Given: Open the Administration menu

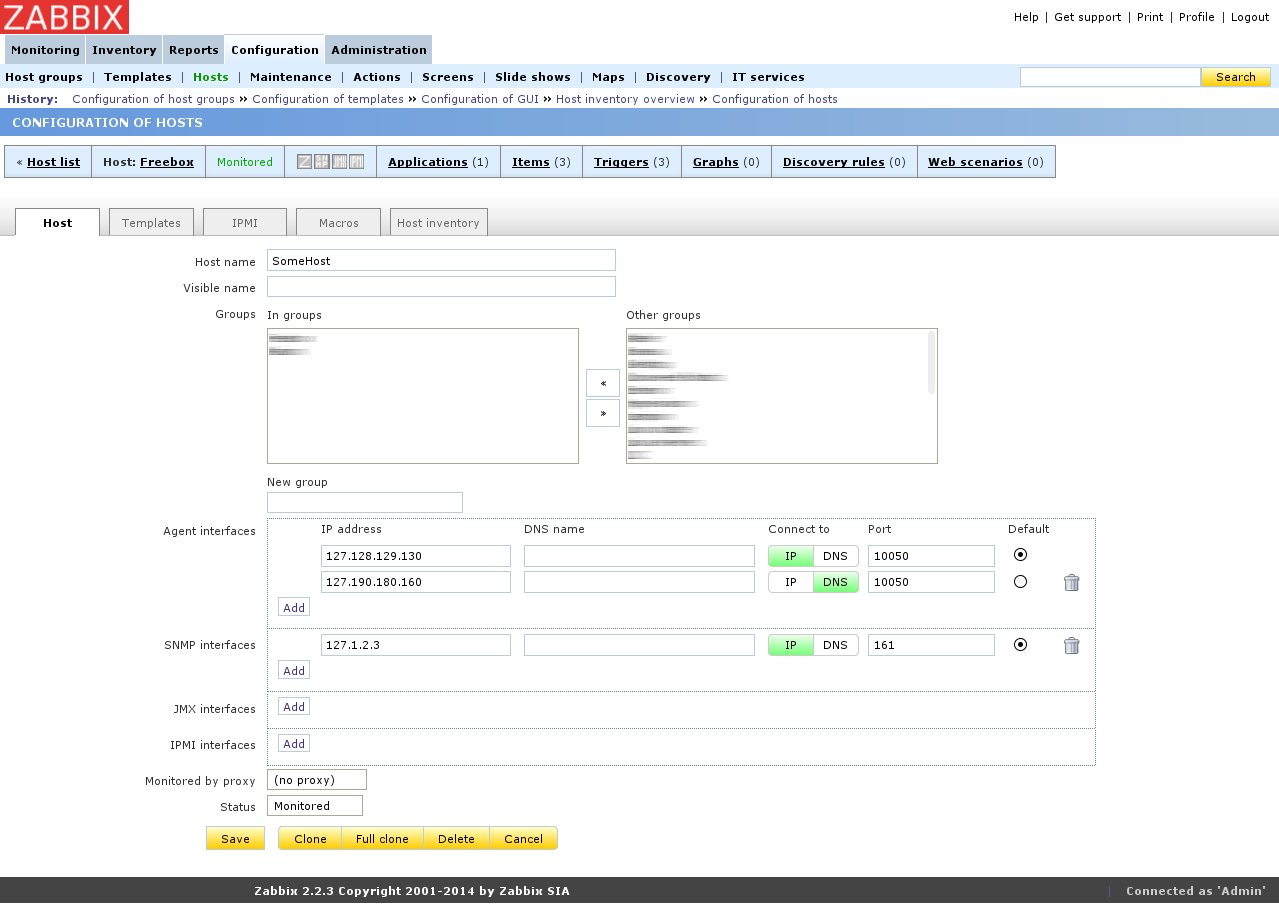Looking at the screenshot, I should (x=378, y=49).
